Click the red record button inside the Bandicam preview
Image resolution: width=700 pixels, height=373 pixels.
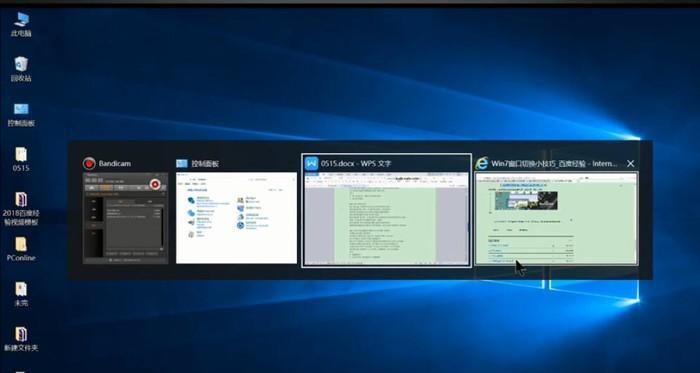155,184
